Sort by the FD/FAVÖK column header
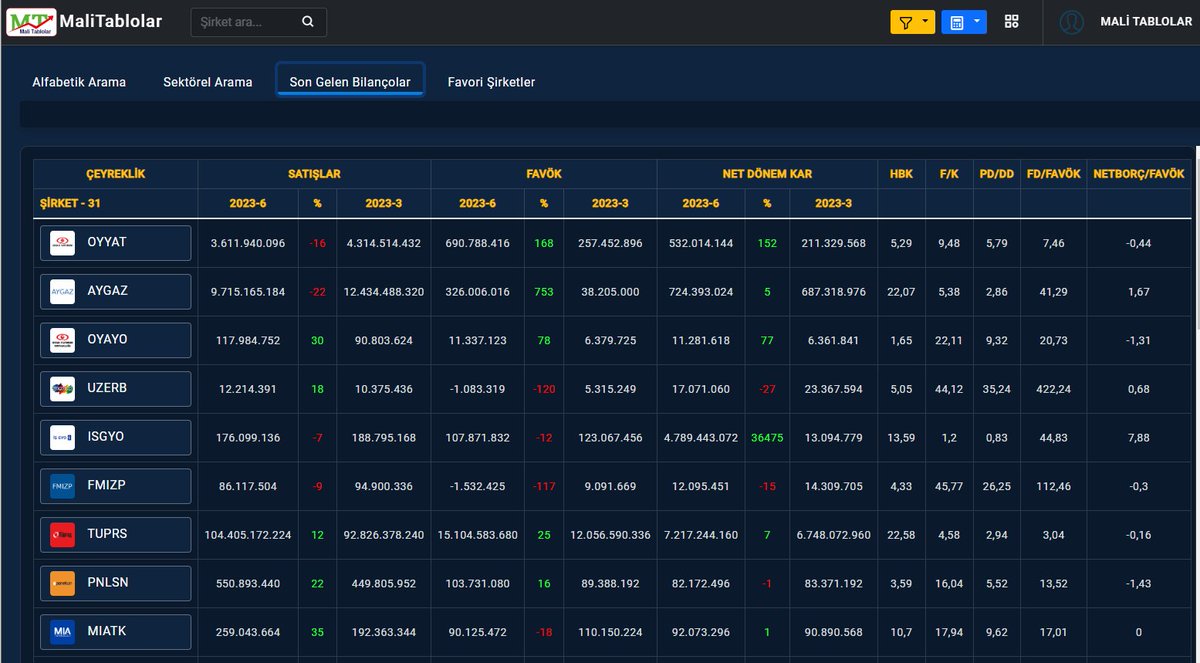The height and width of the screenshot is (663, 1200). pos(1053,174)
